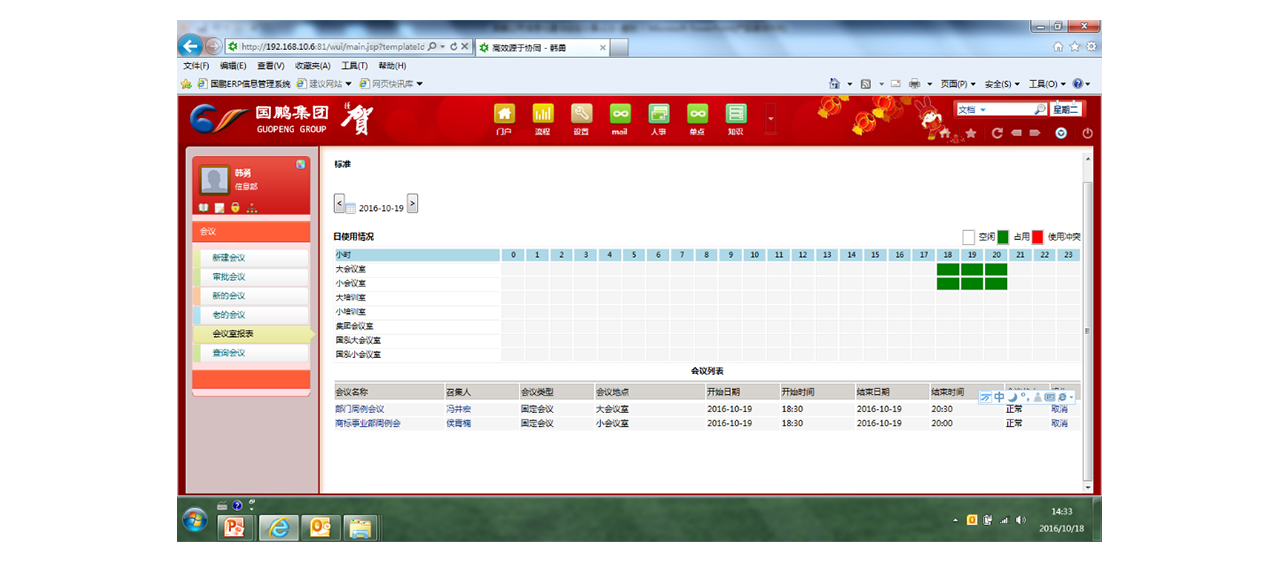Click 小会议室 occupied slot at hour 20
The image size is (1280, 562).
click(x=996, y=284)
